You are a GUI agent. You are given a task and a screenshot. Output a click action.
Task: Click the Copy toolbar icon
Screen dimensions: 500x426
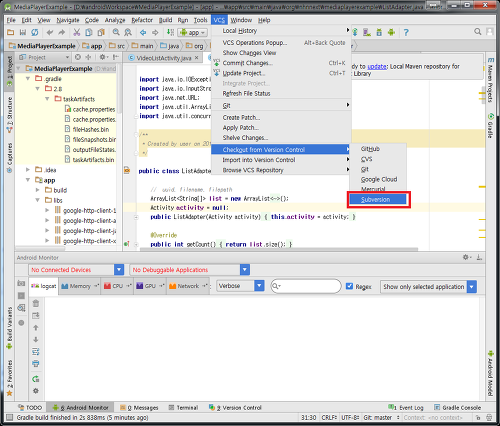pos(89,32)
